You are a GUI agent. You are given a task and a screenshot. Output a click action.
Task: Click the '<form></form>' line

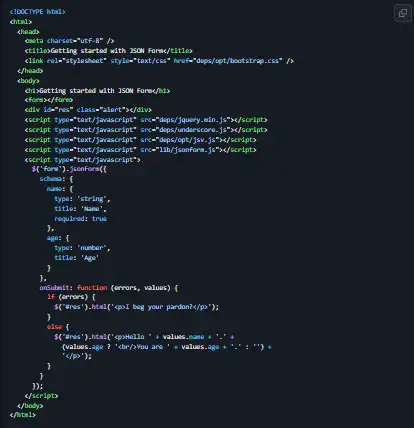pos(49,100)
